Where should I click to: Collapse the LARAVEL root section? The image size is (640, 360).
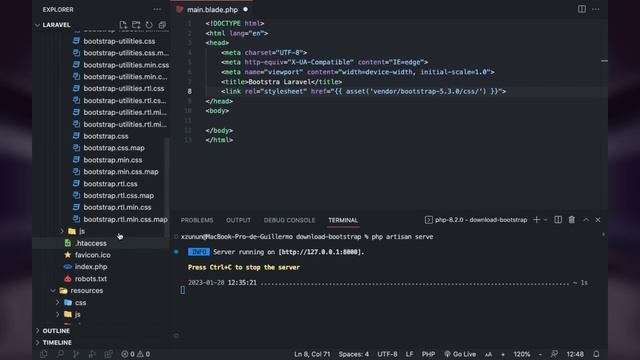pyautogui.click(x=38, y=25)
